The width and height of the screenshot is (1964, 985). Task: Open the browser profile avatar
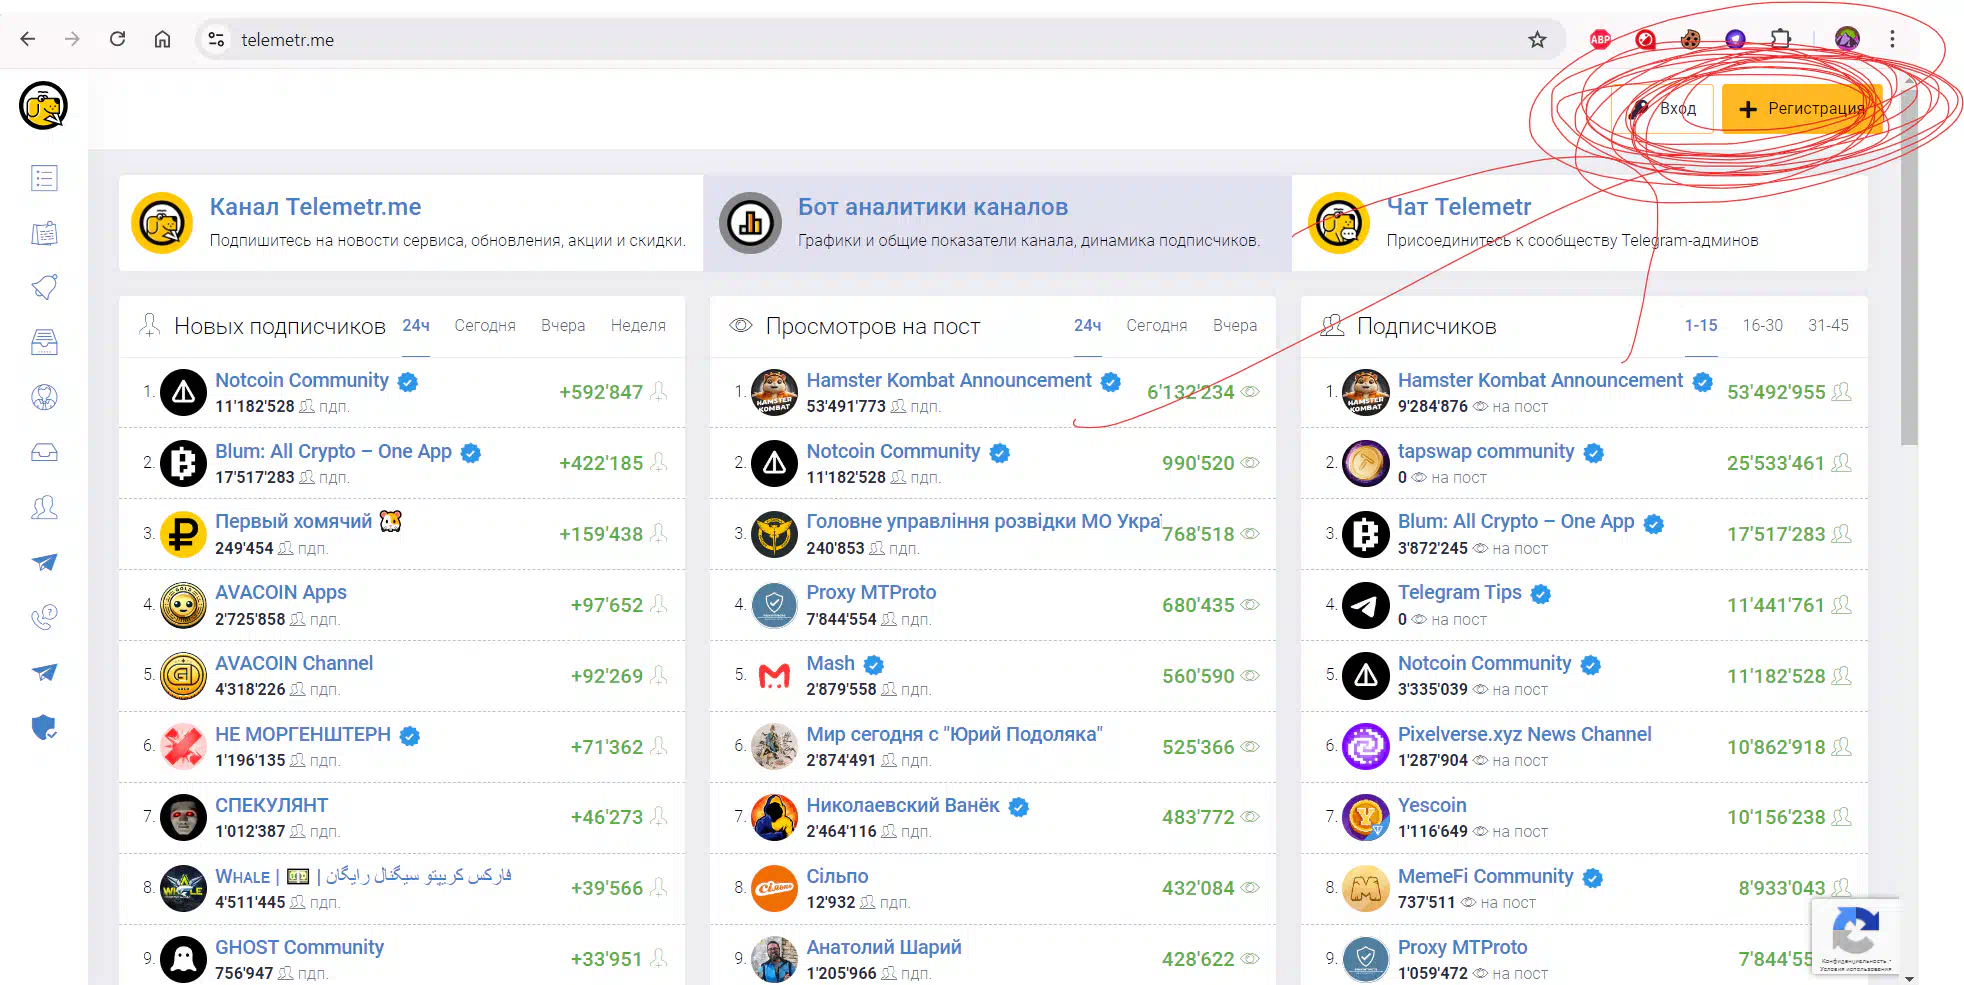[1847, 39]
